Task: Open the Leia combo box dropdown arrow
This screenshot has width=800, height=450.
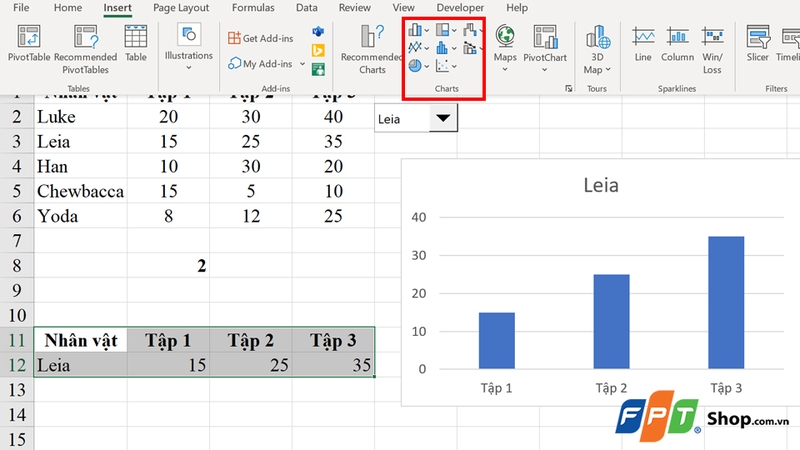Action: click(x=443, y=118)
